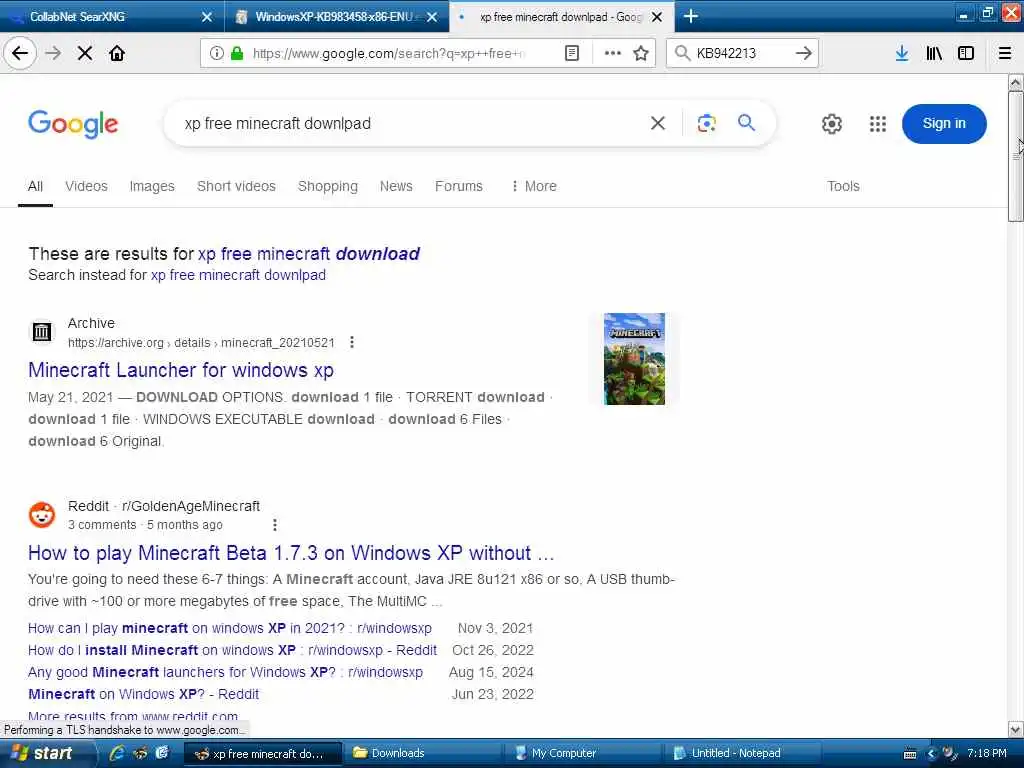
Task: Open the Archive result options menu
Action: [x=352, y=342]
